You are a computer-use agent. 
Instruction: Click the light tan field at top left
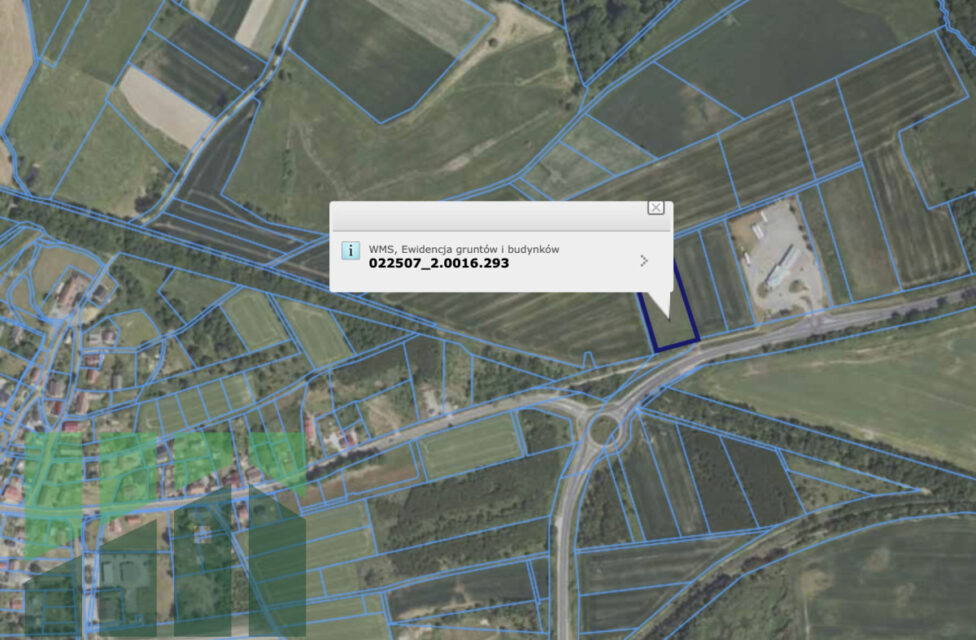pos(165,105)
